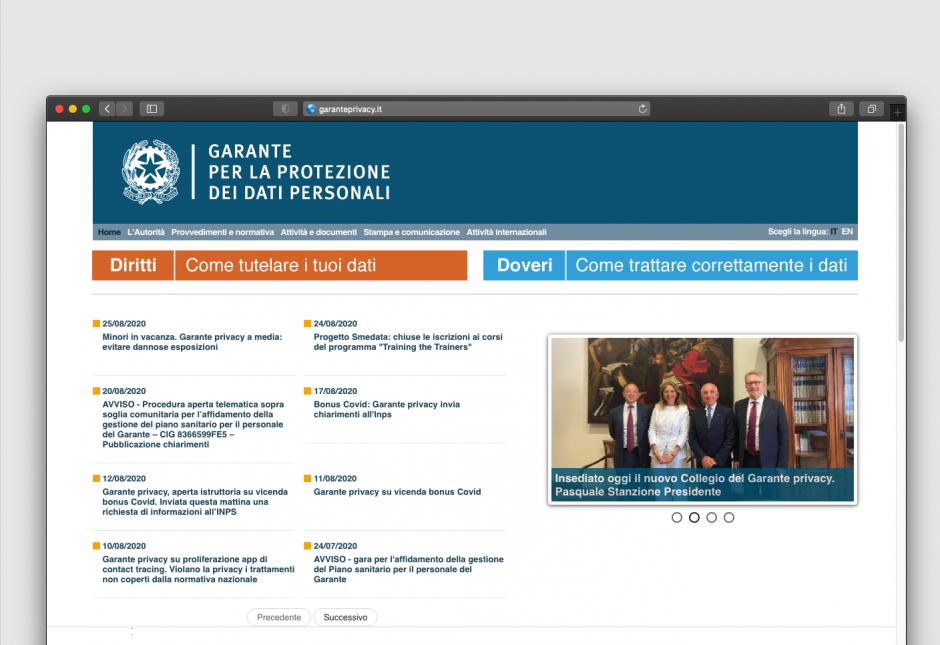Open the Provvedimenti e normativa menu
940x645 pixels.
tap(222, 232)
